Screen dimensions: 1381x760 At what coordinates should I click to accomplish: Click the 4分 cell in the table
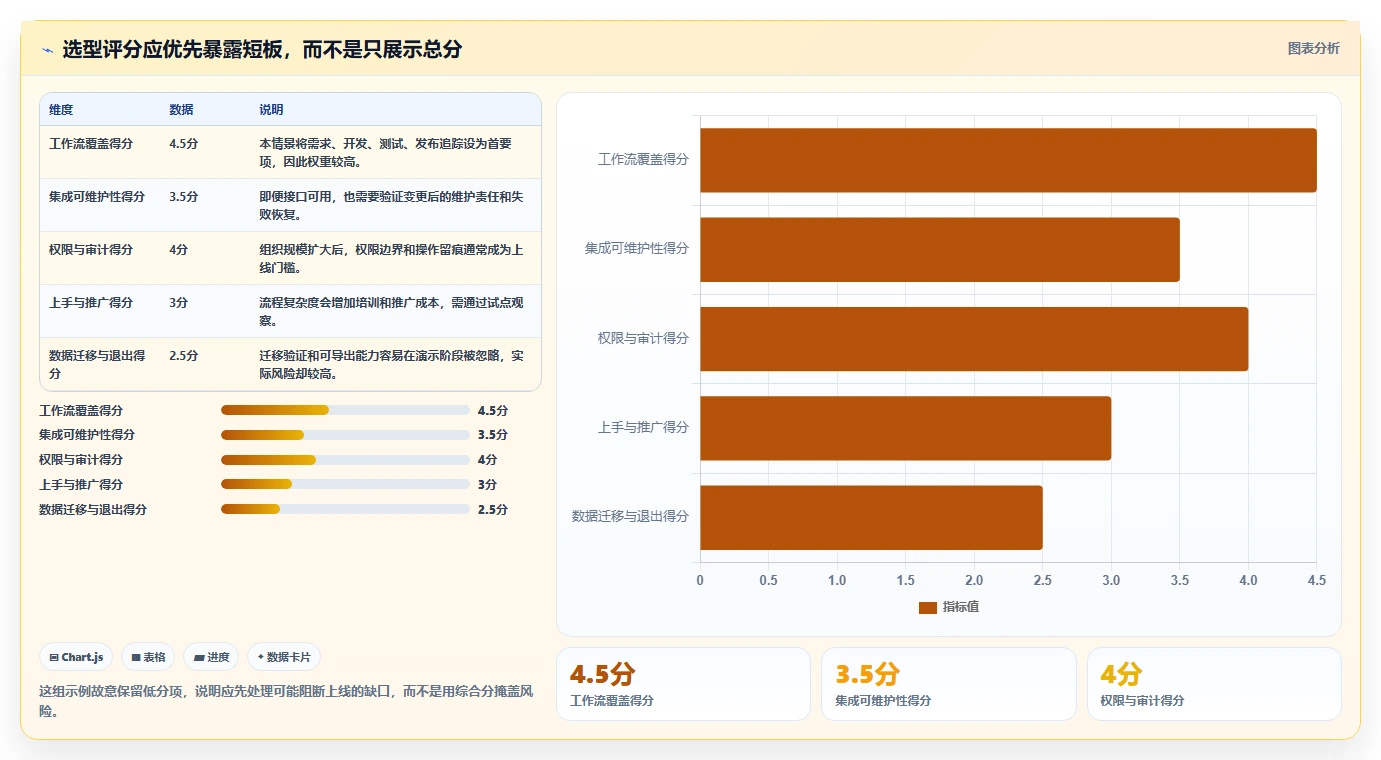(179, 250)
